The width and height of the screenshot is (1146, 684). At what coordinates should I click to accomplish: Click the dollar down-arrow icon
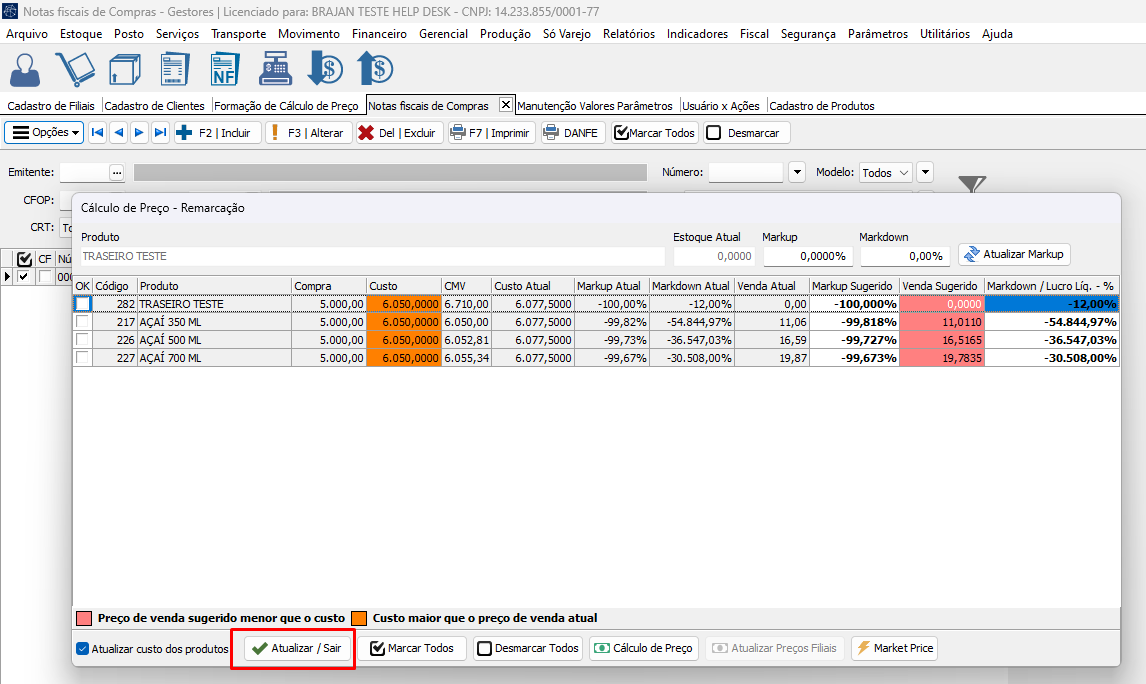pyautogui.click(x=325, y=70)
